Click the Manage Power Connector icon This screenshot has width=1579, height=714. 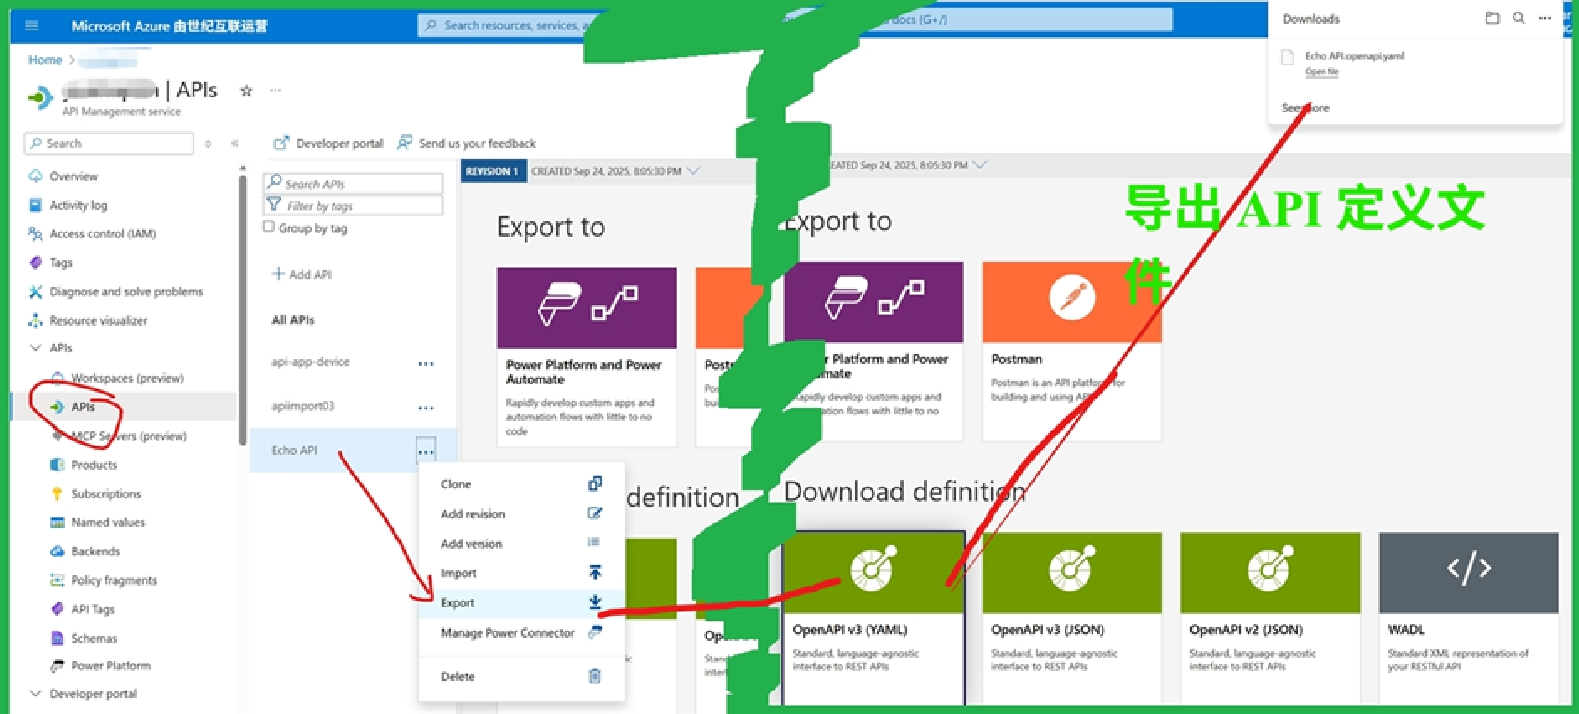click(595, 632)
